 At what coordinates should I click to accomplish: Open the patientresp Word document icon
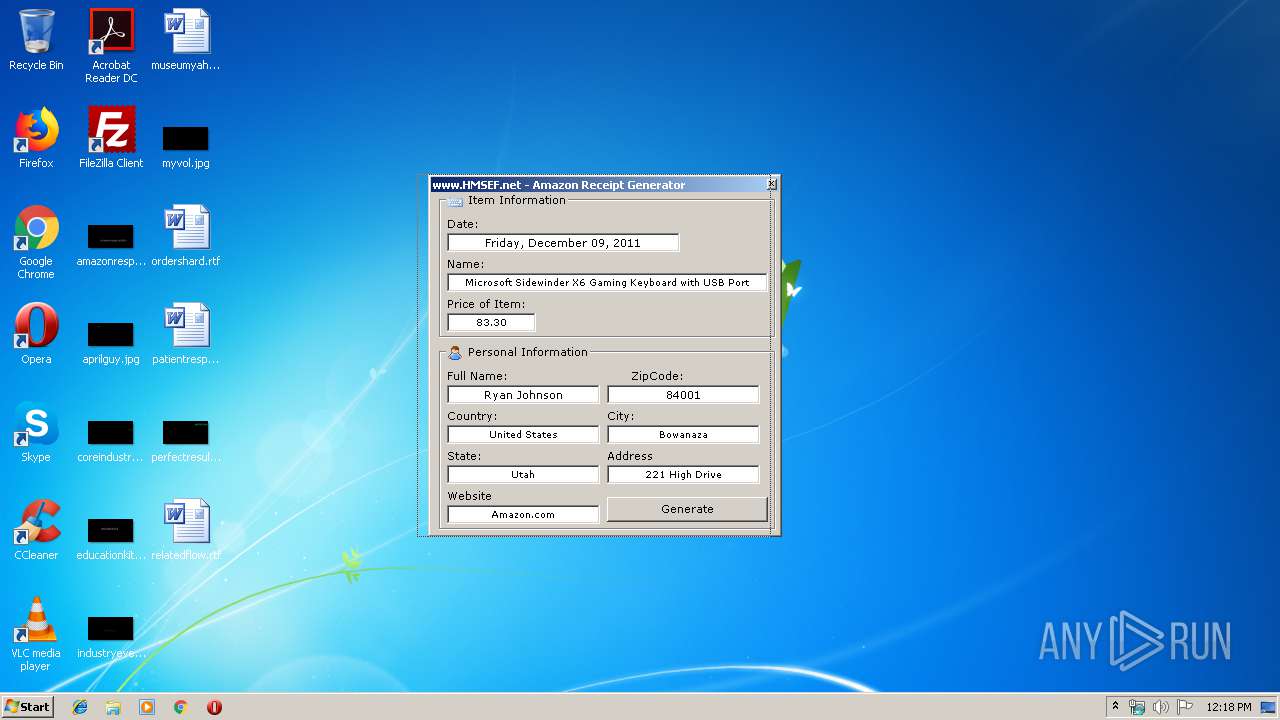(186, 334)
